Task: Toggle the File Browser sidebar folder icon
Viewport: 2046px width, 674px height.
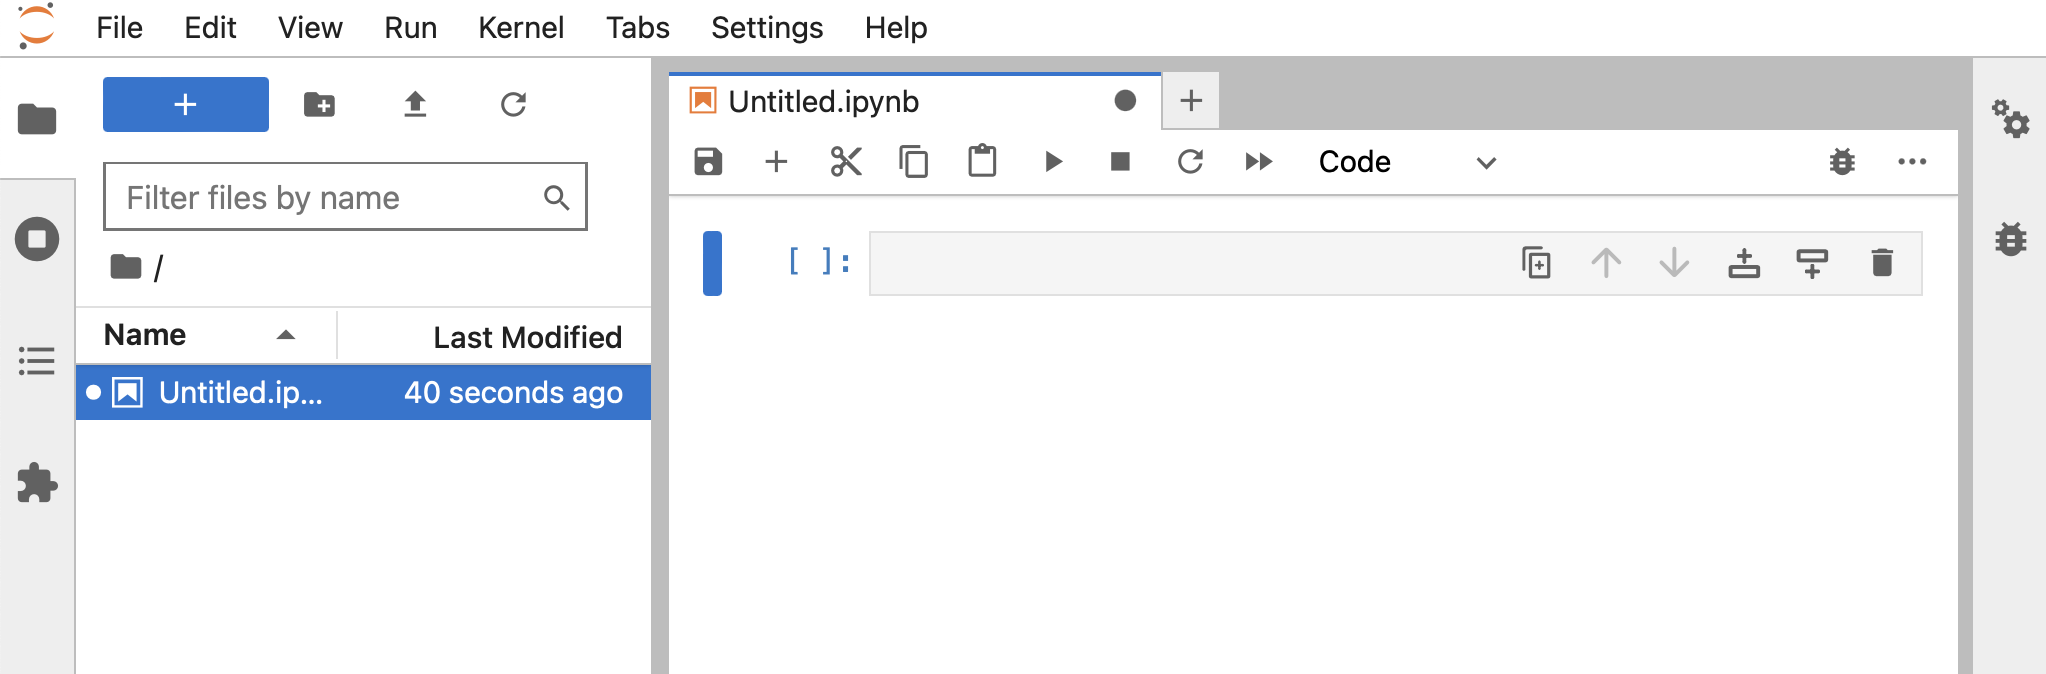Action: 37,119
